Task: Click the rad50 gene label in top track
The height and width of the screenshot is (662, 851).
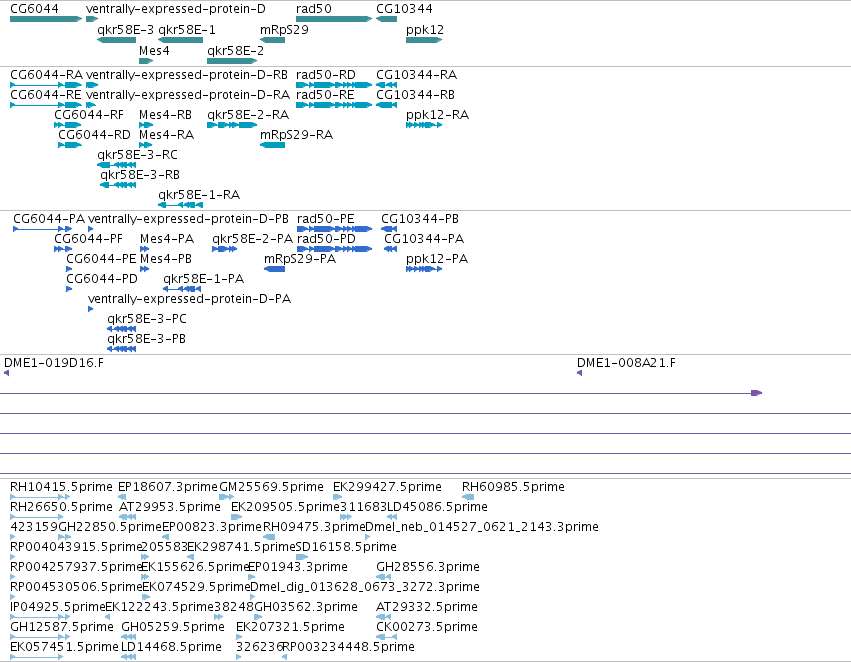Action: tap(314, 9)
